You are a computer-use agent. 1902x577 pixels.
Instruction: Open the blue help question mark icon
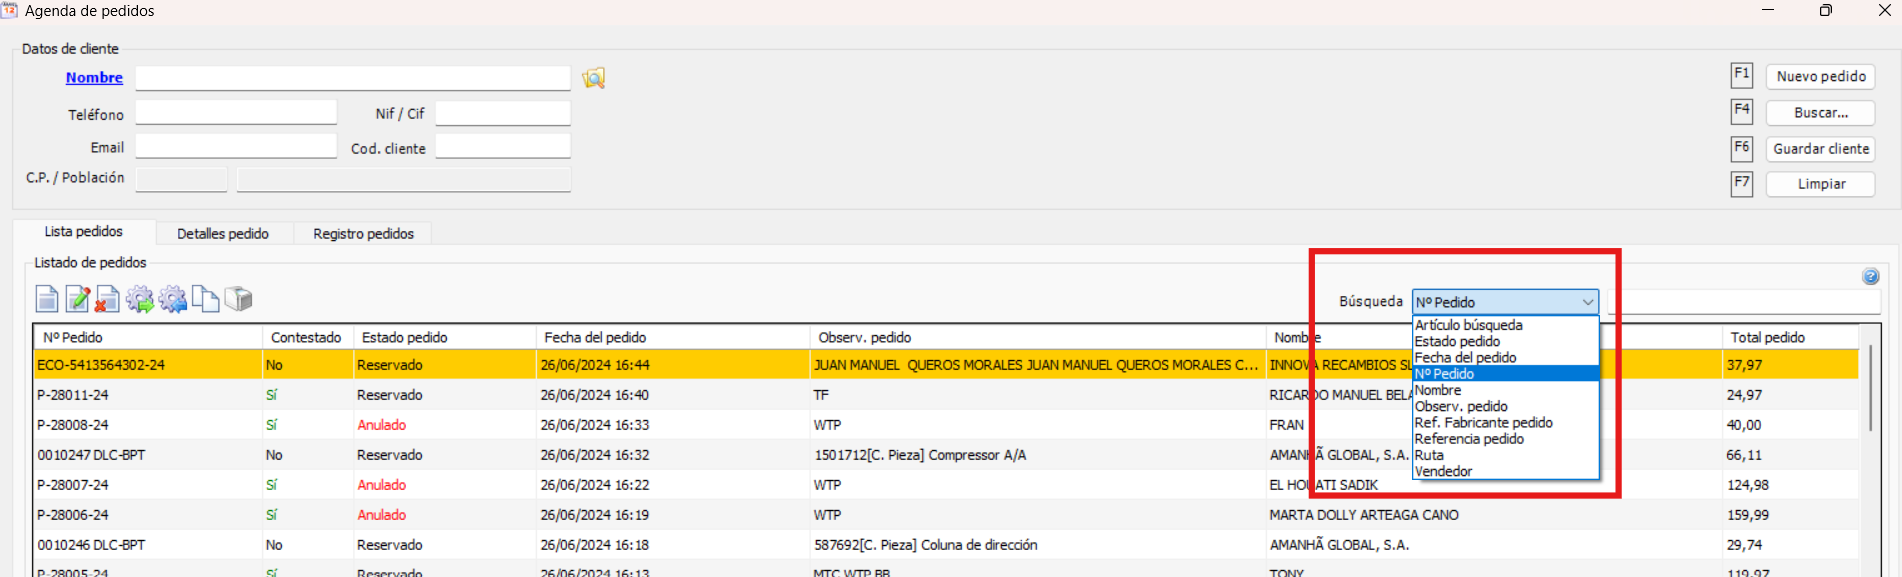(x=1870, y=277)
